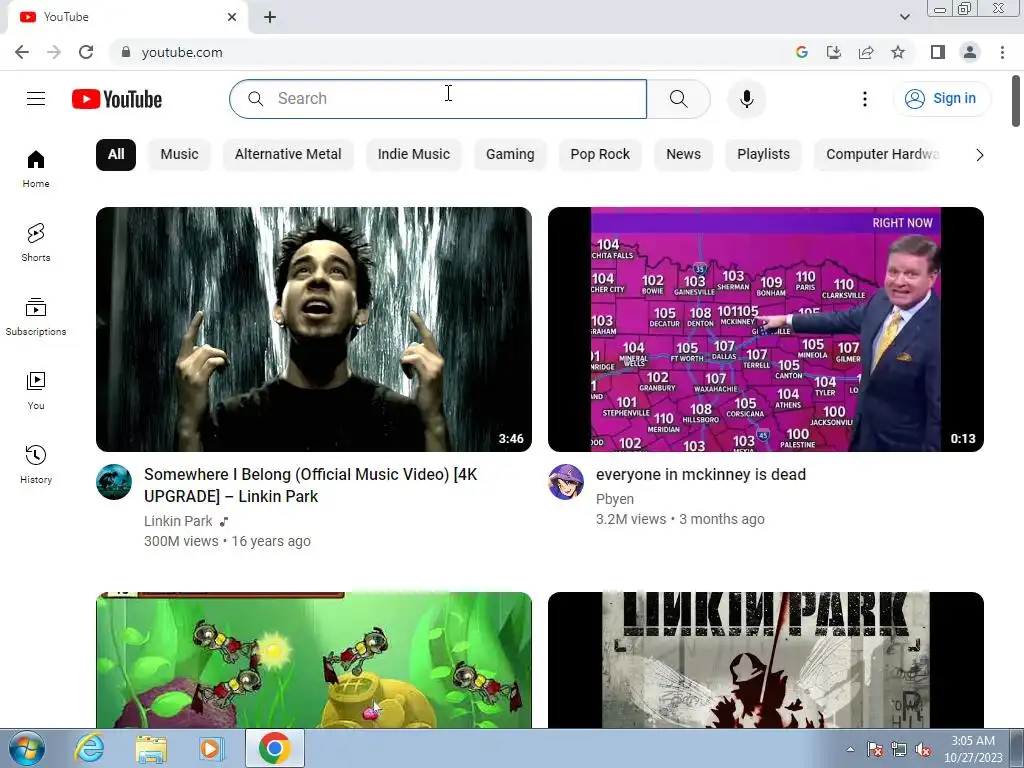The width and height of the screenshot is (1024, 768).
Task: Click the network tray icon
Action: point(899,749)
